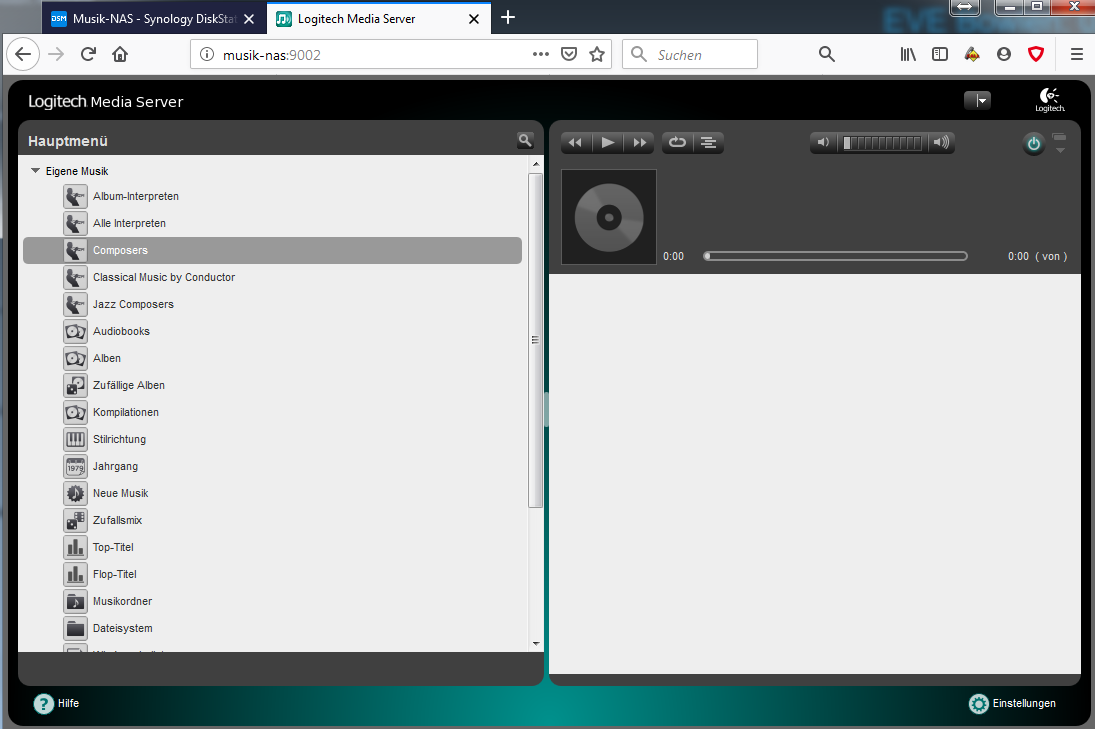Click the Flop-Titel chart icon
Viewport: 1095px width, 729px height.
point(75,574)
